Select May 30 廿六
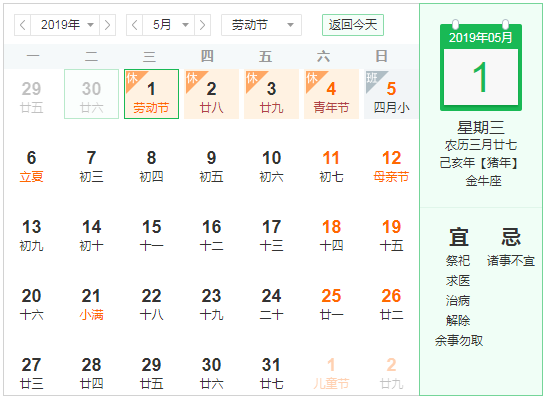 point(211,373)
